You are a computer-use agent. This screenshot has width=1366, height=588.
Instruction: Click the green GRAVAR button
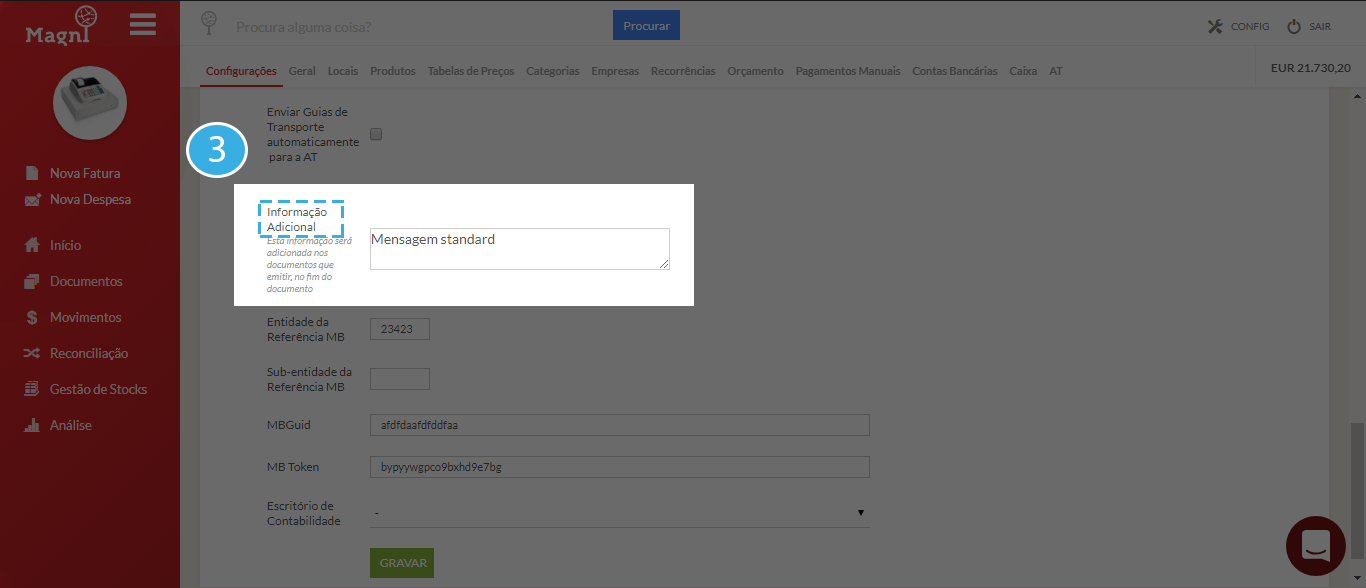coord(402,563)
